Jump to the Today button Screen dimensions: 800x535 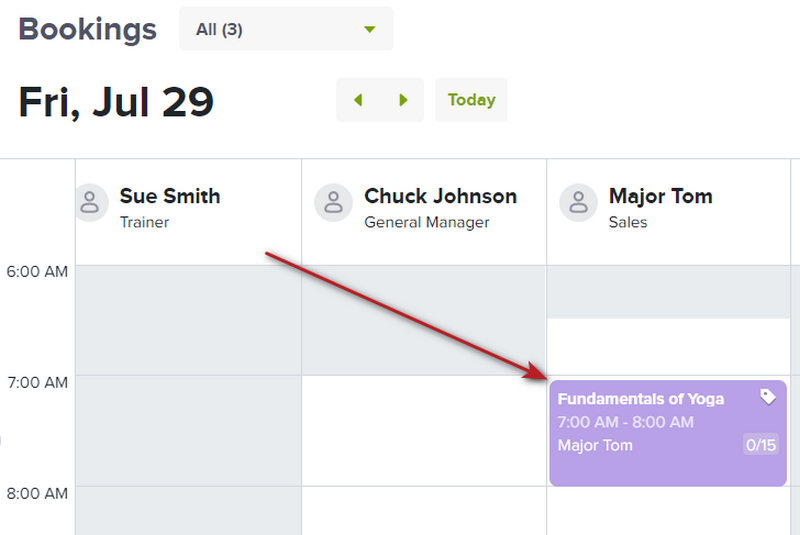click(x=471, y=100)
